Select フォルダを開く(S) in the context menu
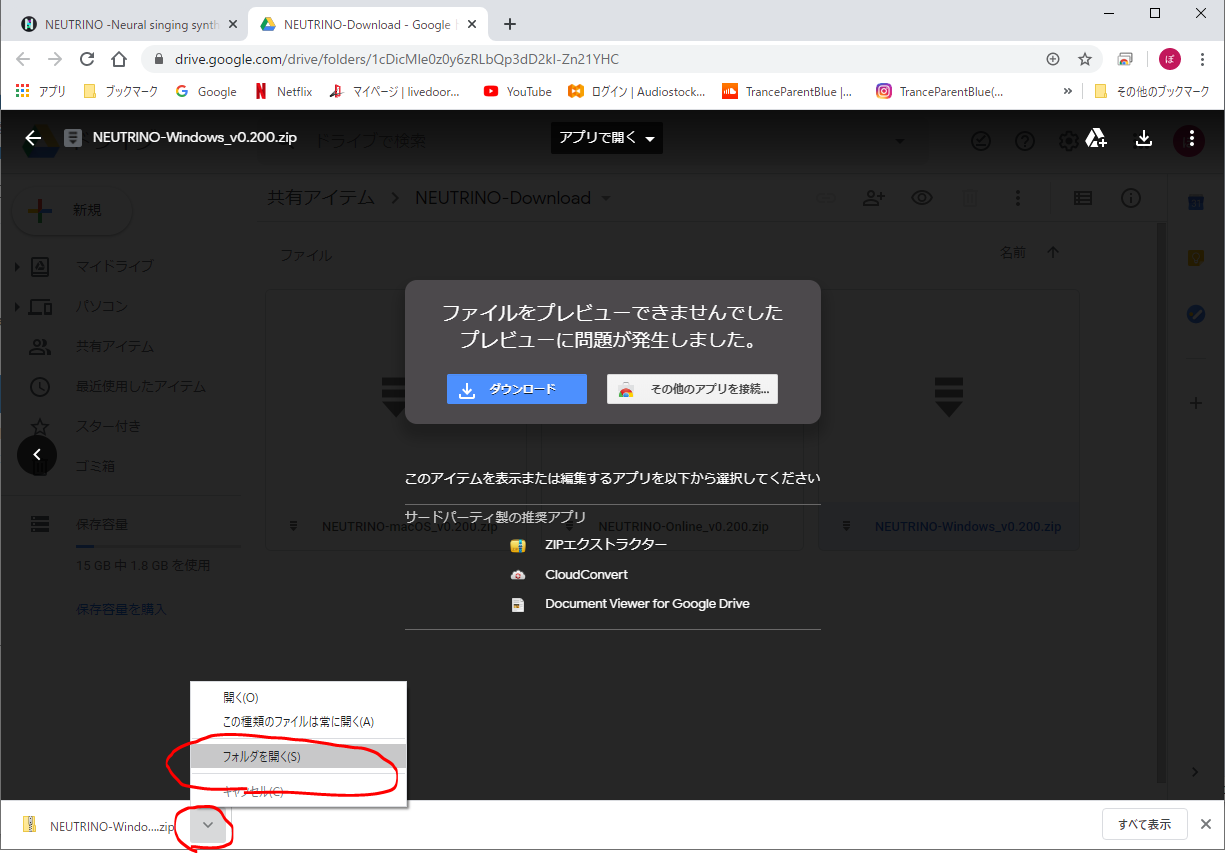 [298, 757]
